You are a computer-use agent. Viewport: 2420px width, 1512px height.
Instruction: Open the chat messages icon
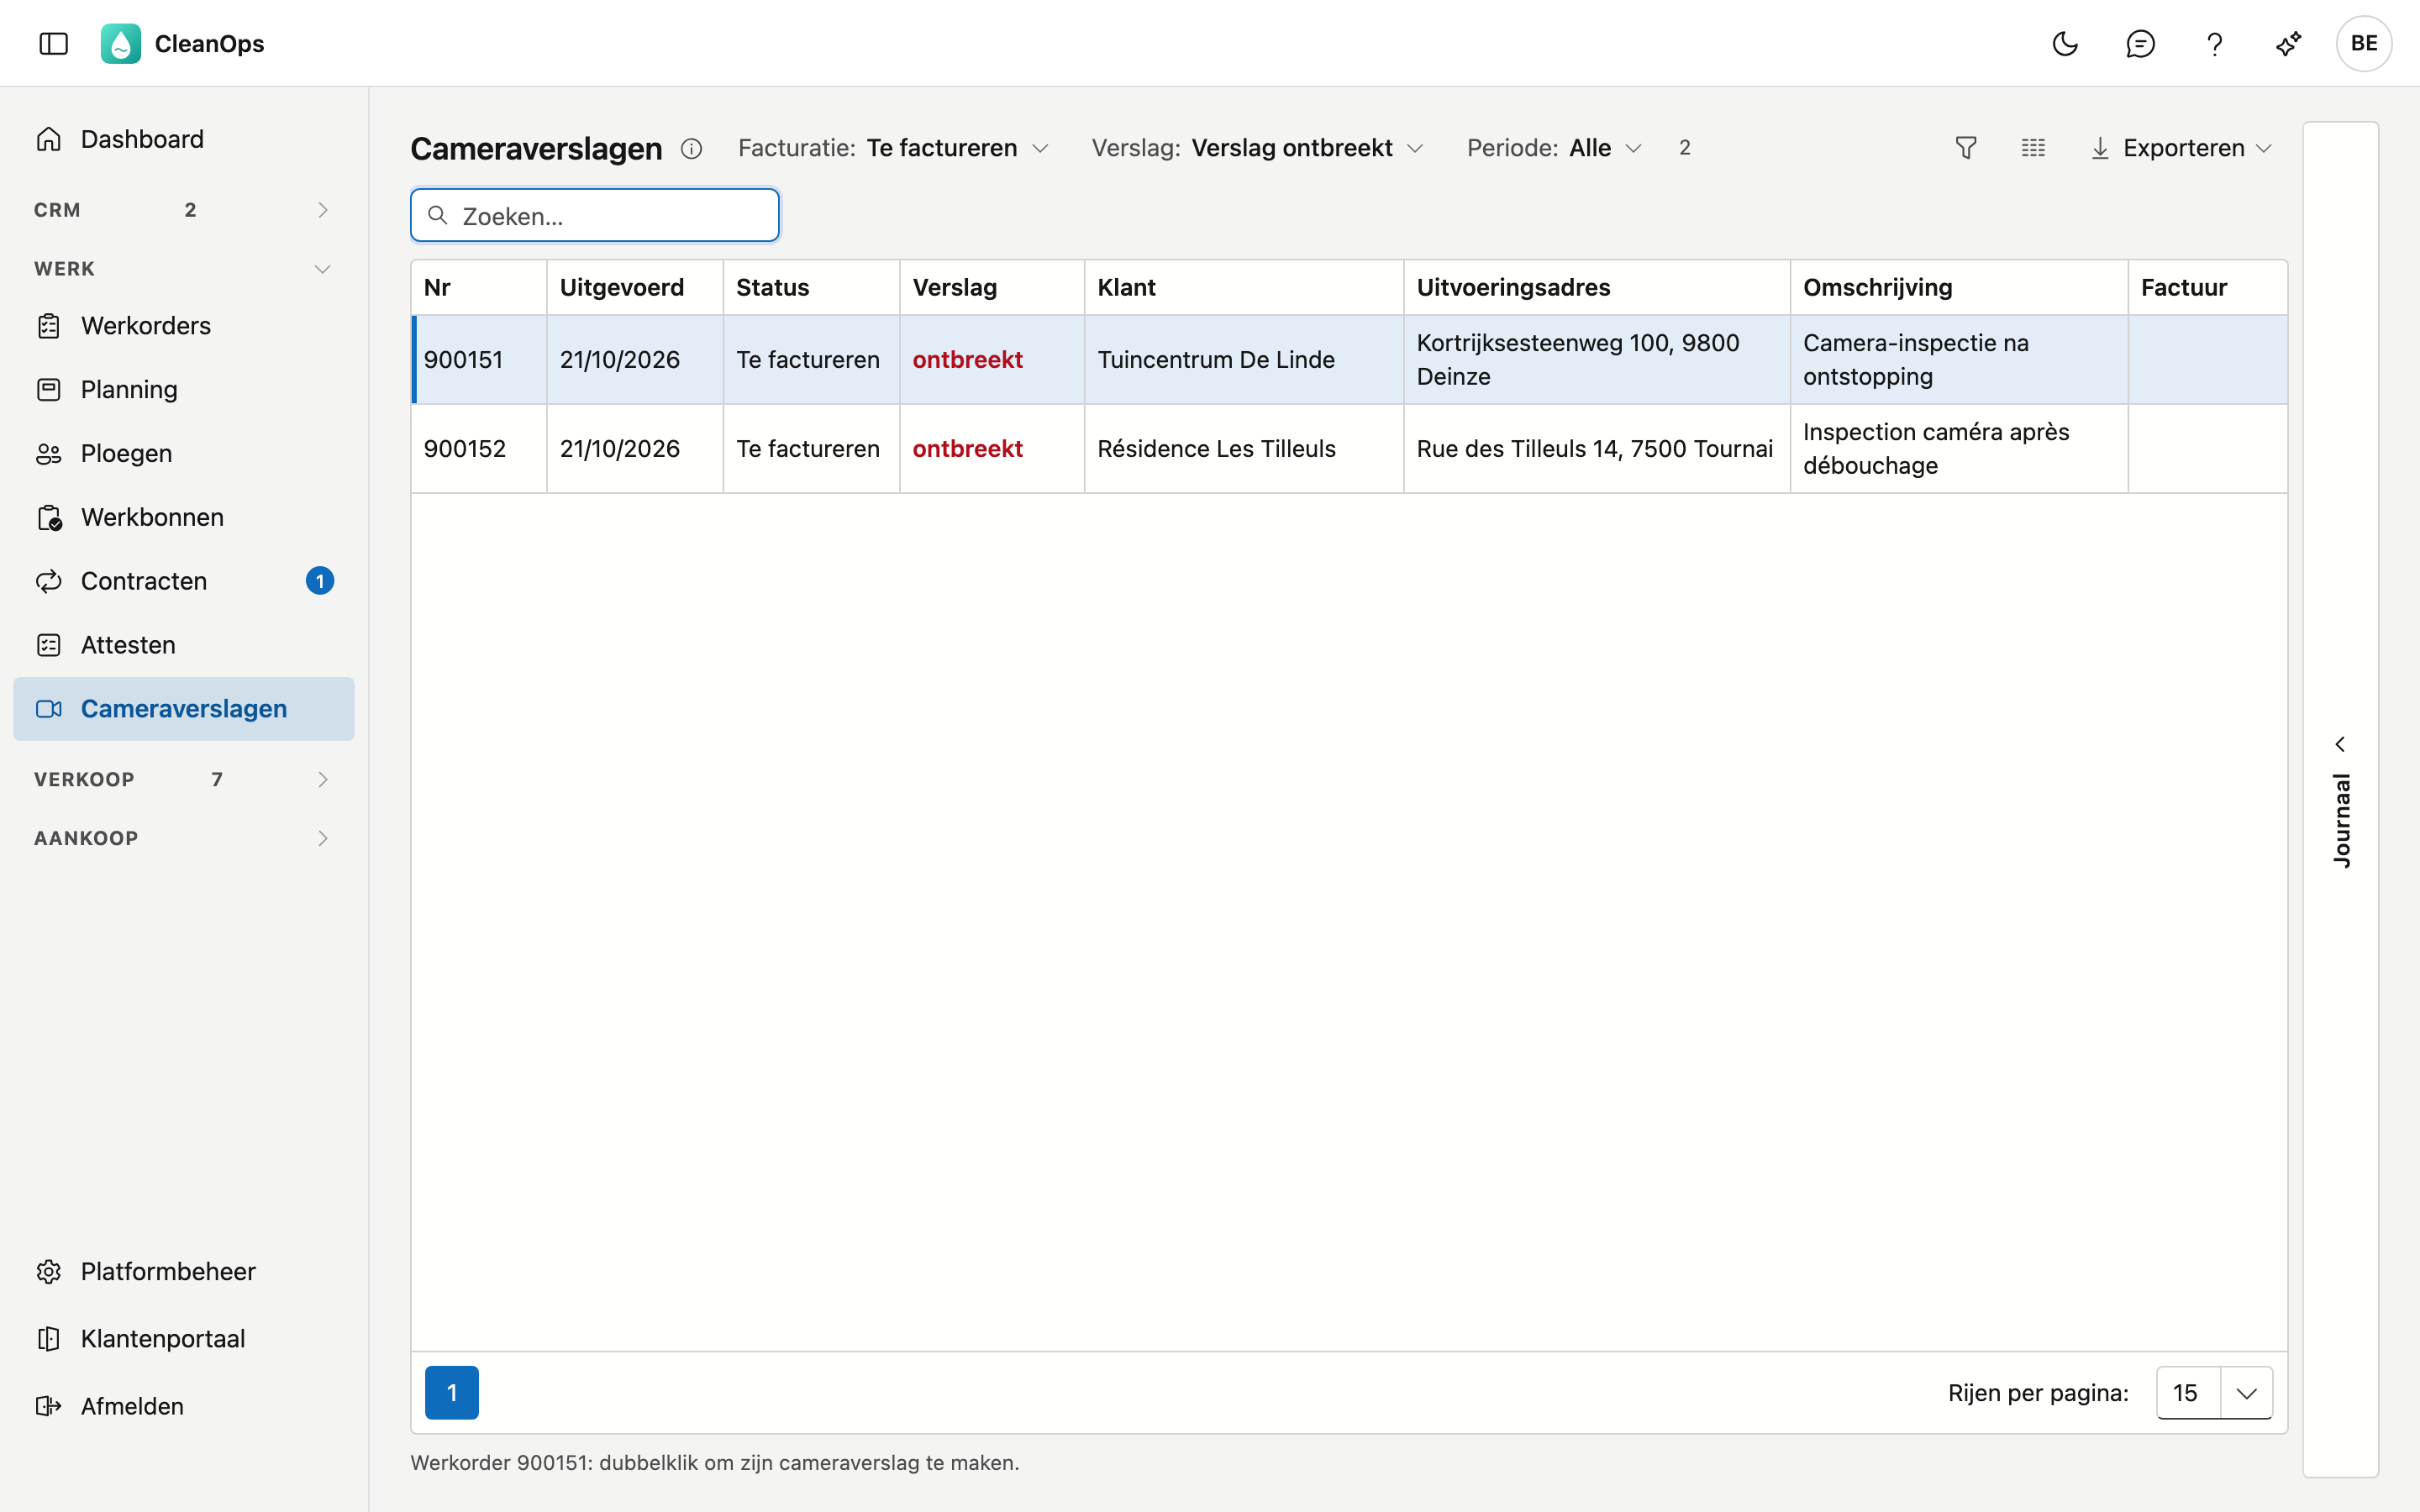pos(2140,43)
